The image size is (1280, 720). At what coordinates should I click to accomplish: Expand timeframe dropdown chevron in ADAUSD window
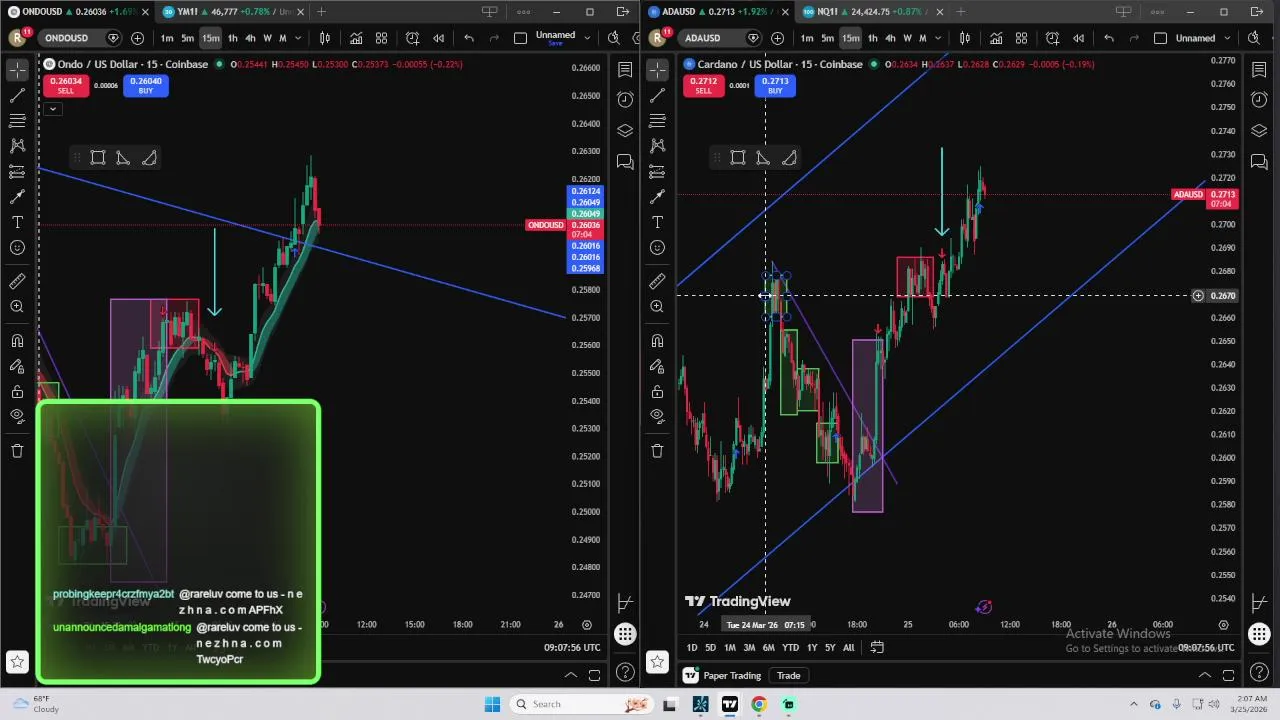[x=937, y=38]
